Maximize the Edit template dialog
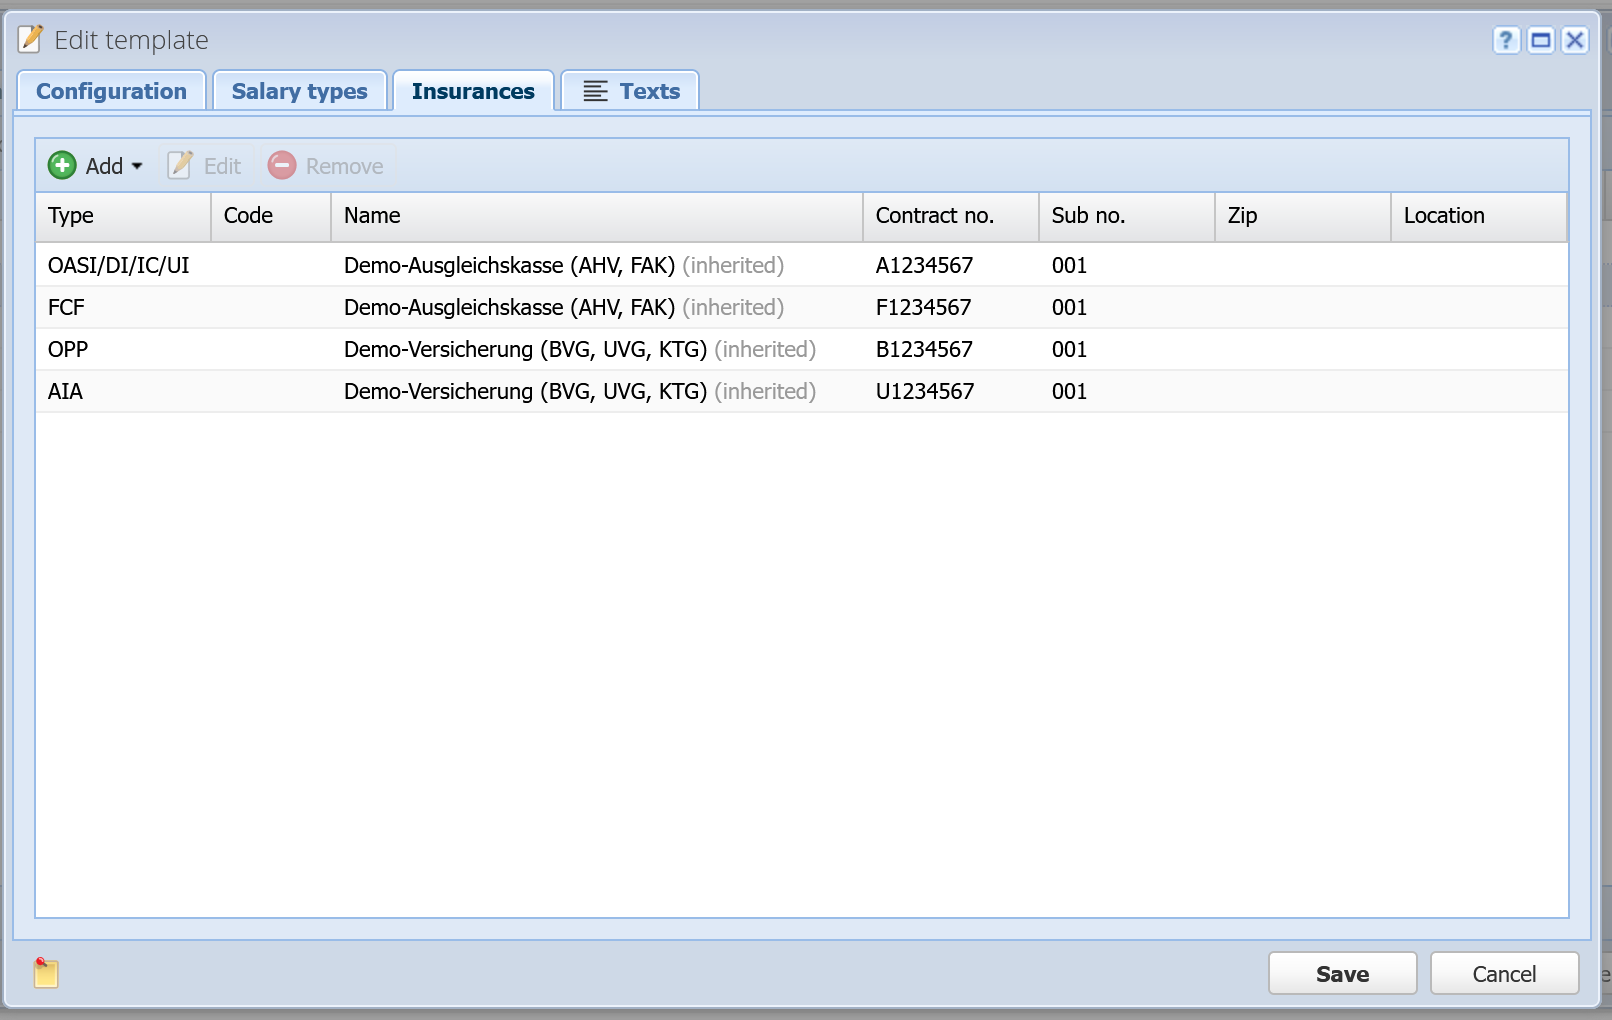Viewport: 1612px width, 1020px height. [x=1541, y=40]
